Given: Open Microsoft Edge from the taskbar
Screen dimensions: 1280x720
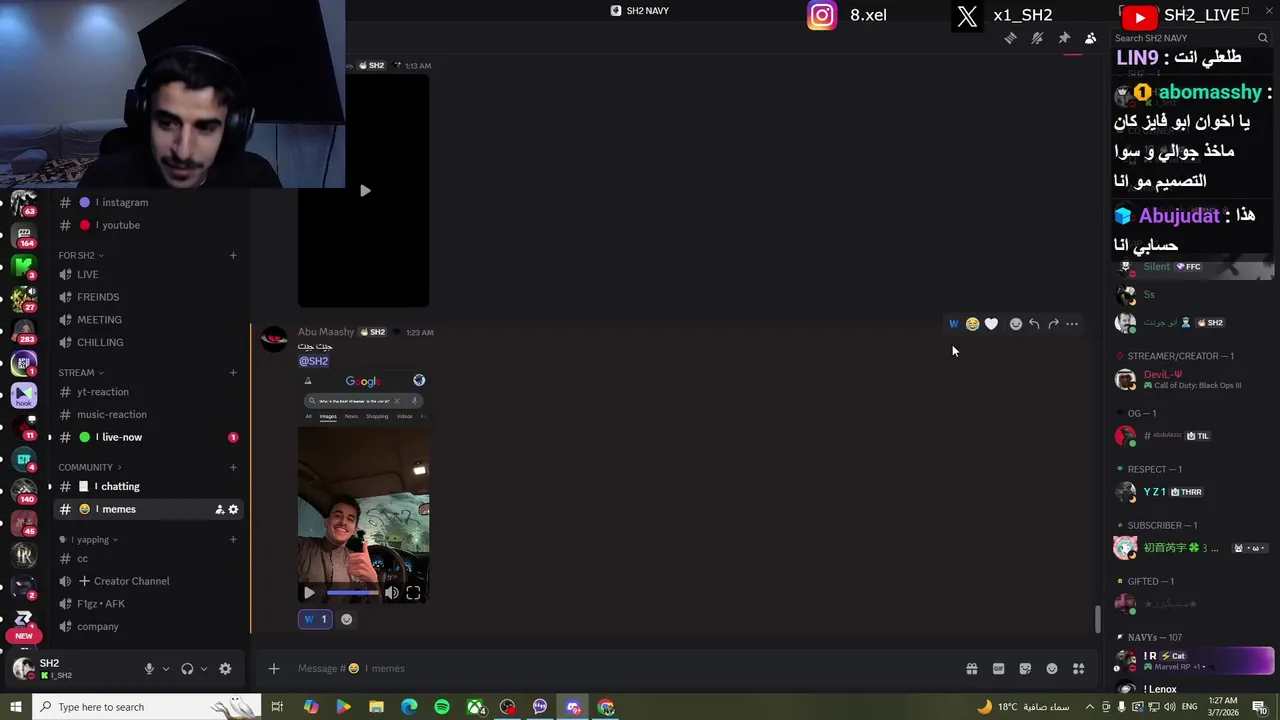Looking at the screenshot, I should point(409,707).
